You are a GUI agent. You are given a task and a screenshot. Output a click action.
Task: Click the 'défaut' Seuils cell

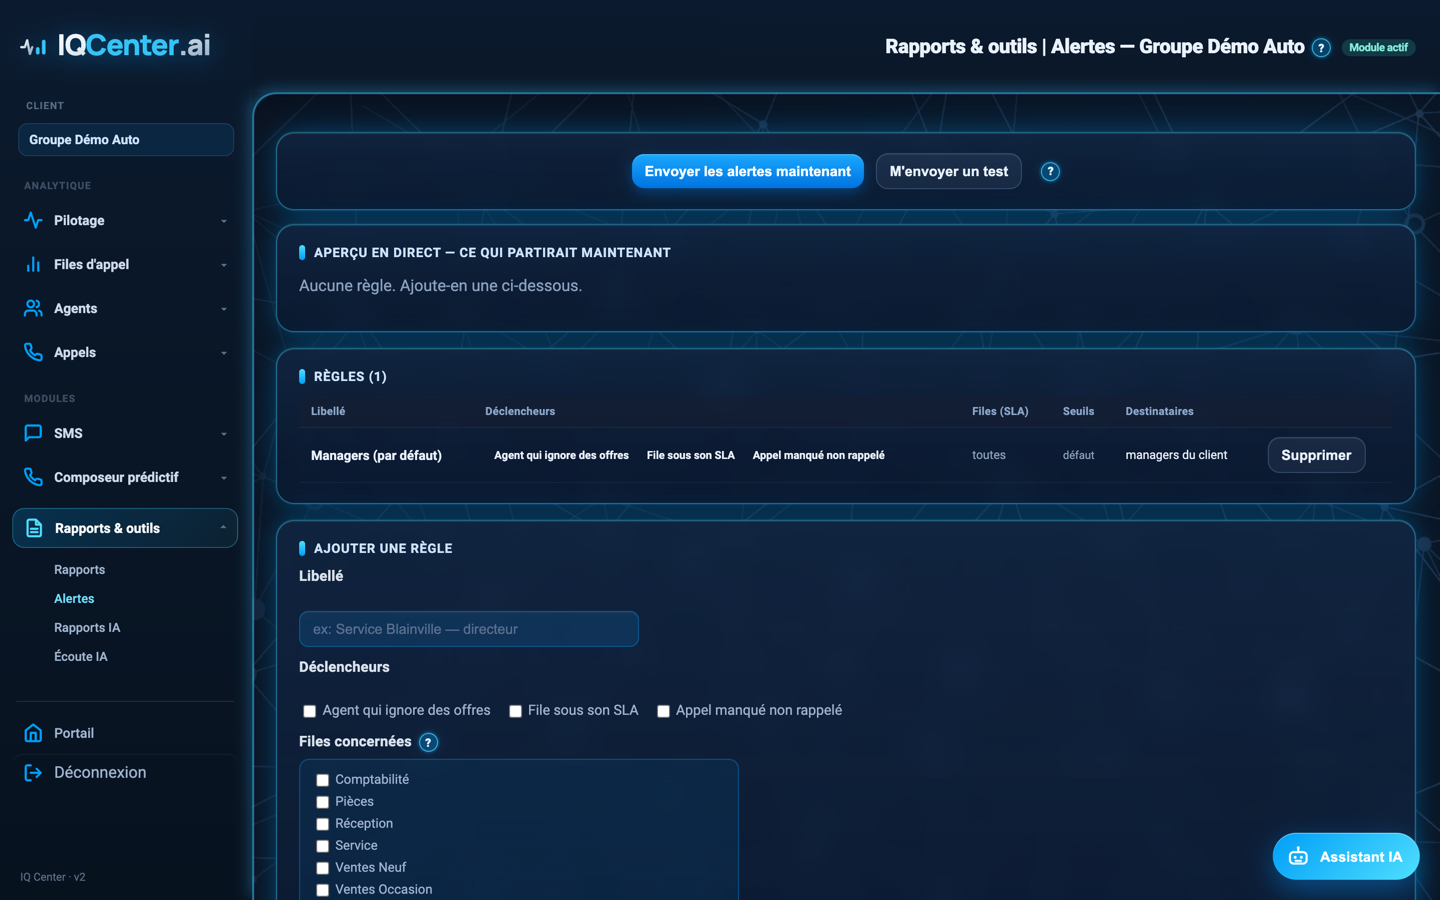1078,455
